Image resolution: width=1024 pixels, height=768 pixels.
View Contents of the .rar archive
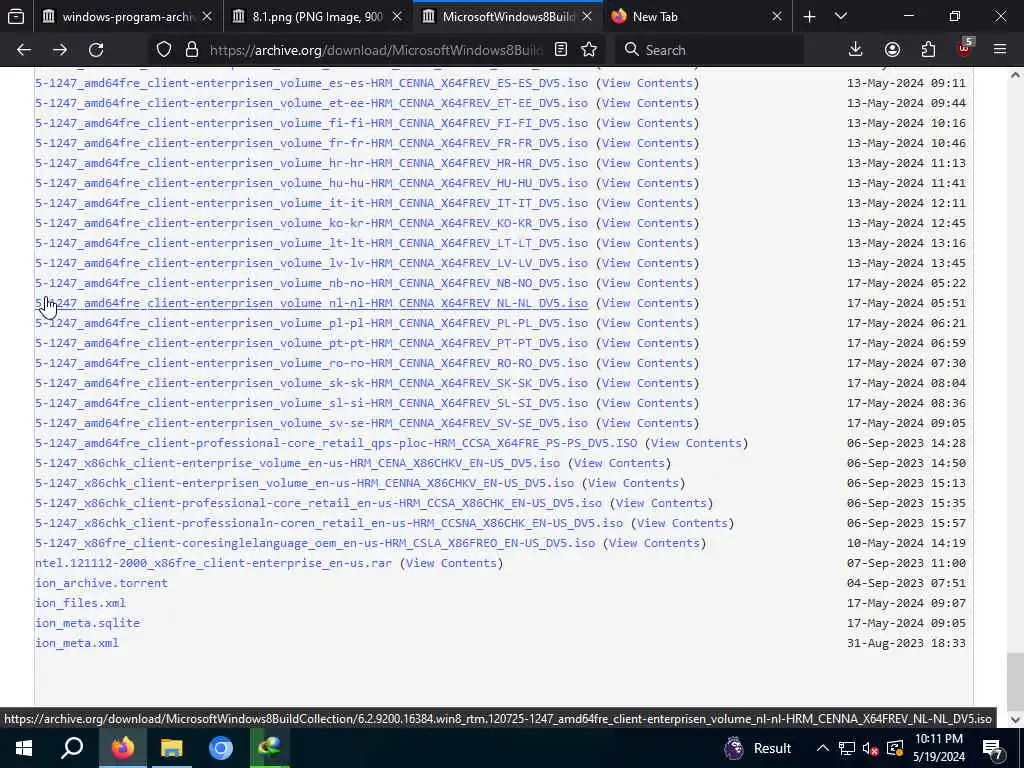451,563
